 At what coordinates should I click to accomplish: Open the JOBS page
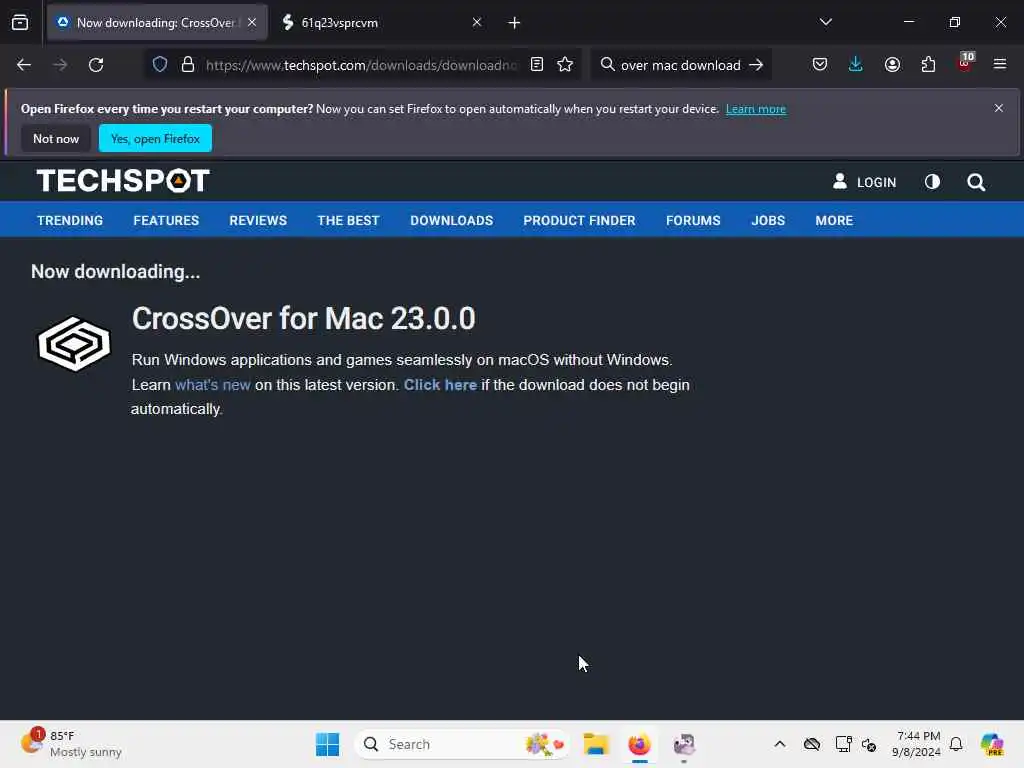(x=768, y=221)
